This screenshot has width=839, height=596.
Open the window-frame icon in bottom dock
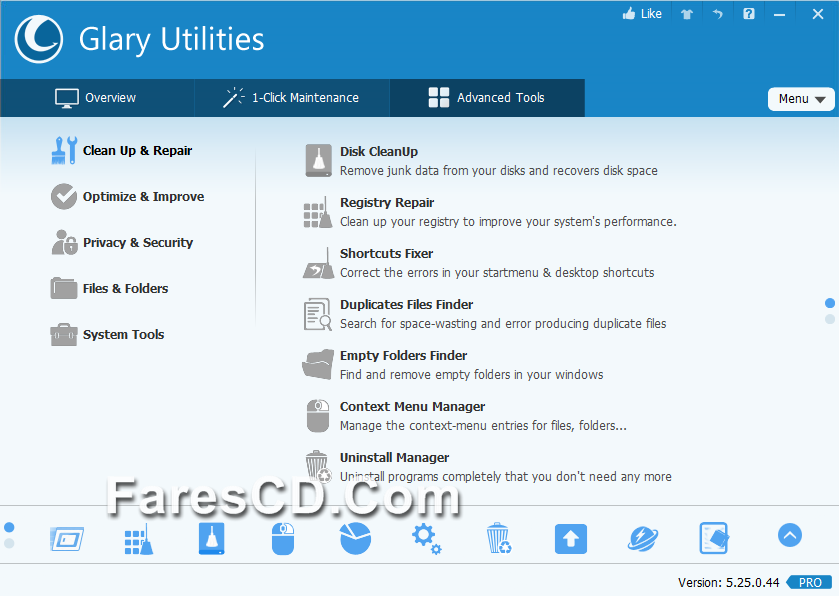coord(67,538)
